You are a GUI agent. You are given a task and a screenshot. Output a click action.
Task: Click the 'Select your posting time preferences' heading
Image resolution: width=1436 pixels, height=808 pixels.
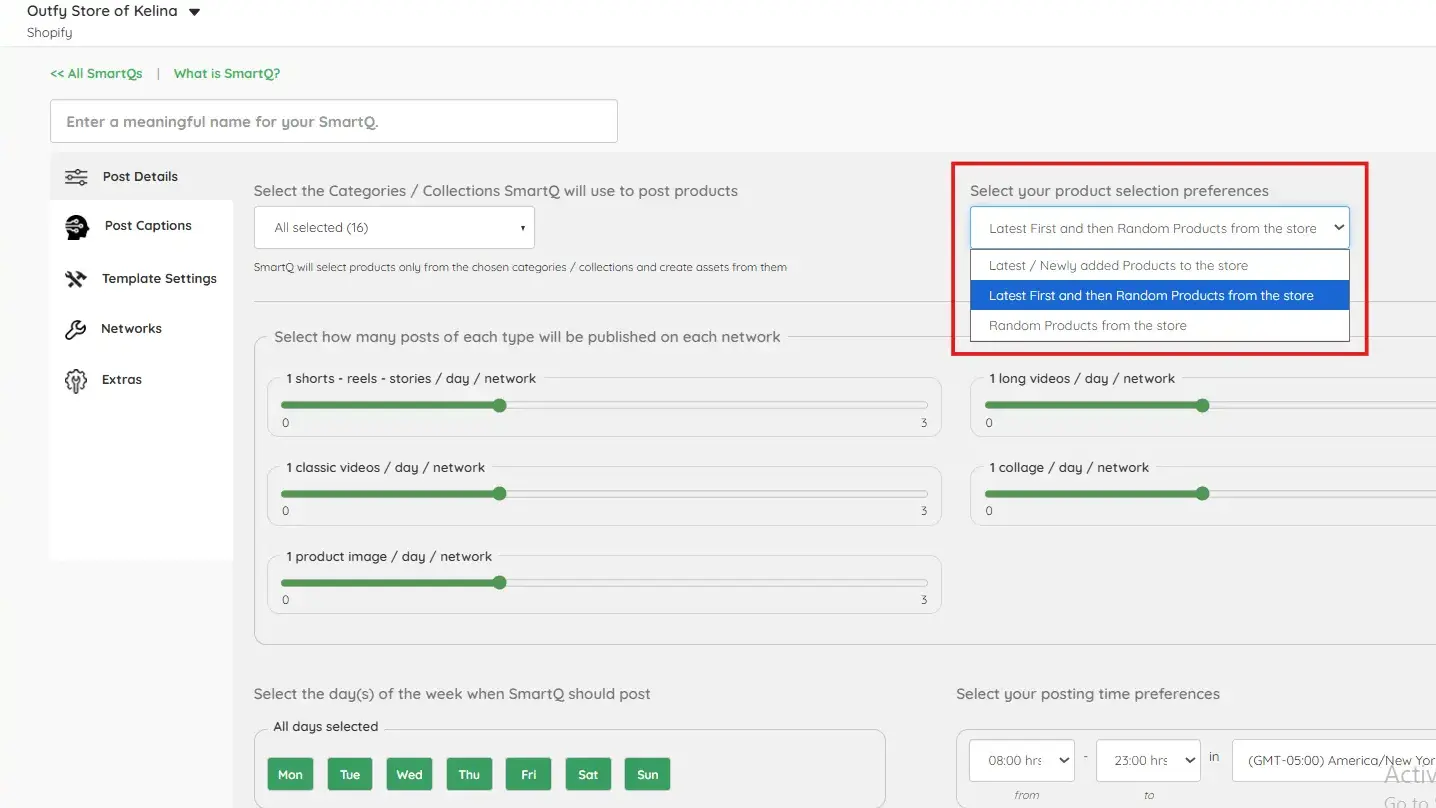pyautogui.click(x=1088, y=694)
